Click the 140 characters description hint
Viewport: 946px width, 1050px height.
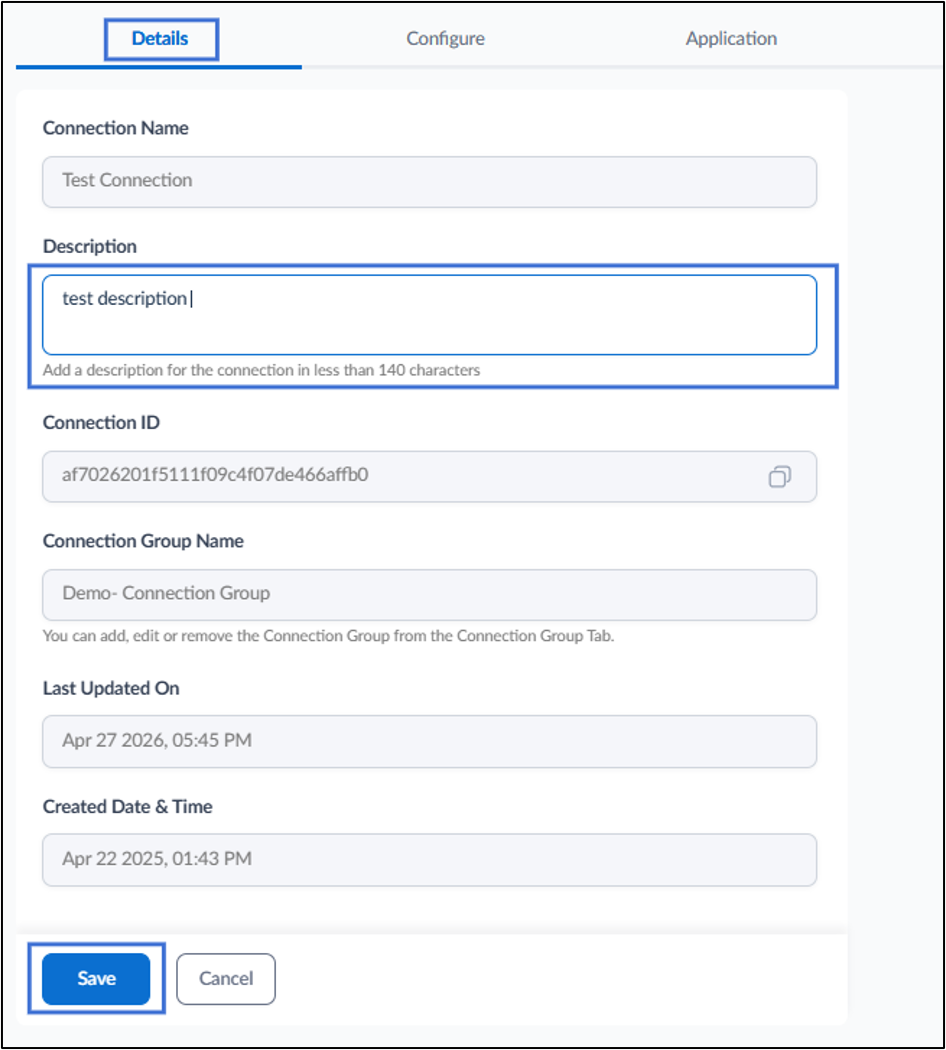(262, 370)
